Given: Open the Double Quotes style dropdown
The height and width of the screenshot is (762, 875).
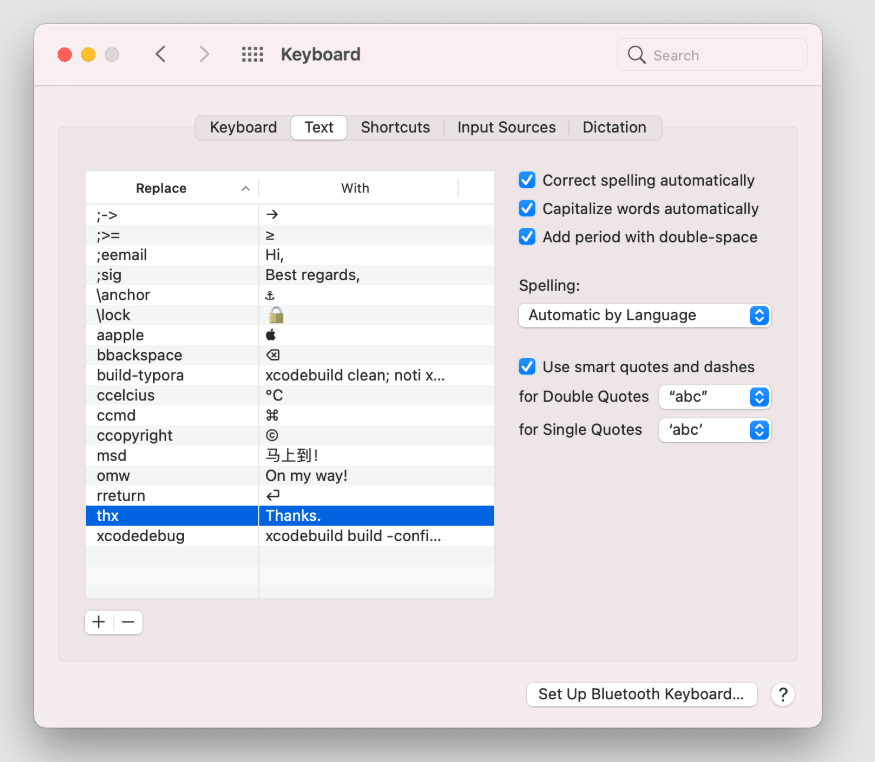Looking at the screenshot, I should pos(714,397).
